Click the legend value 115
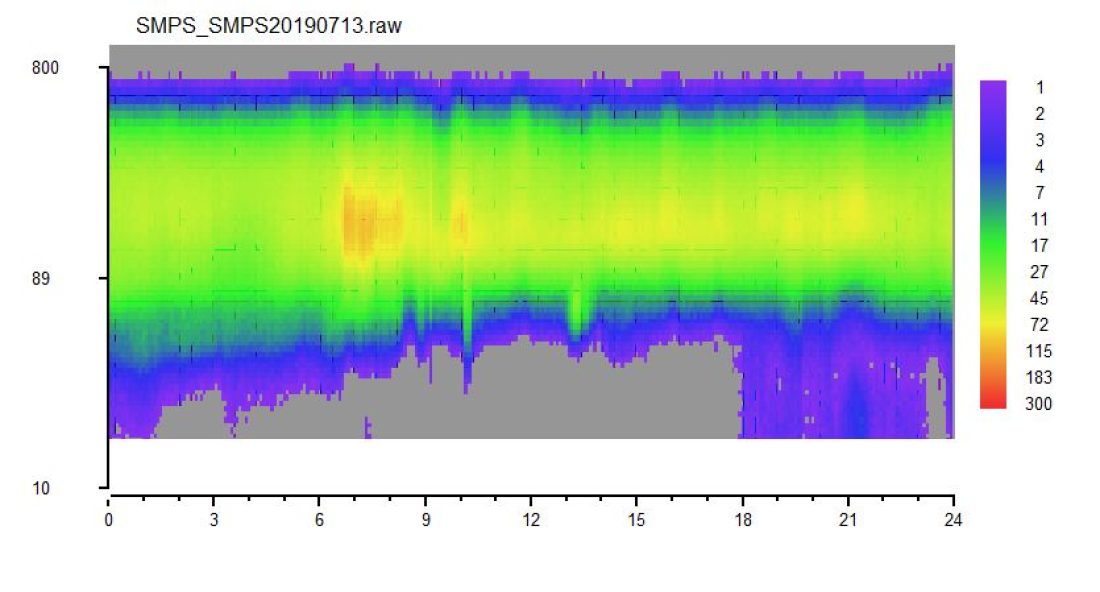The image size is (1100, 592). point(1039,351)
